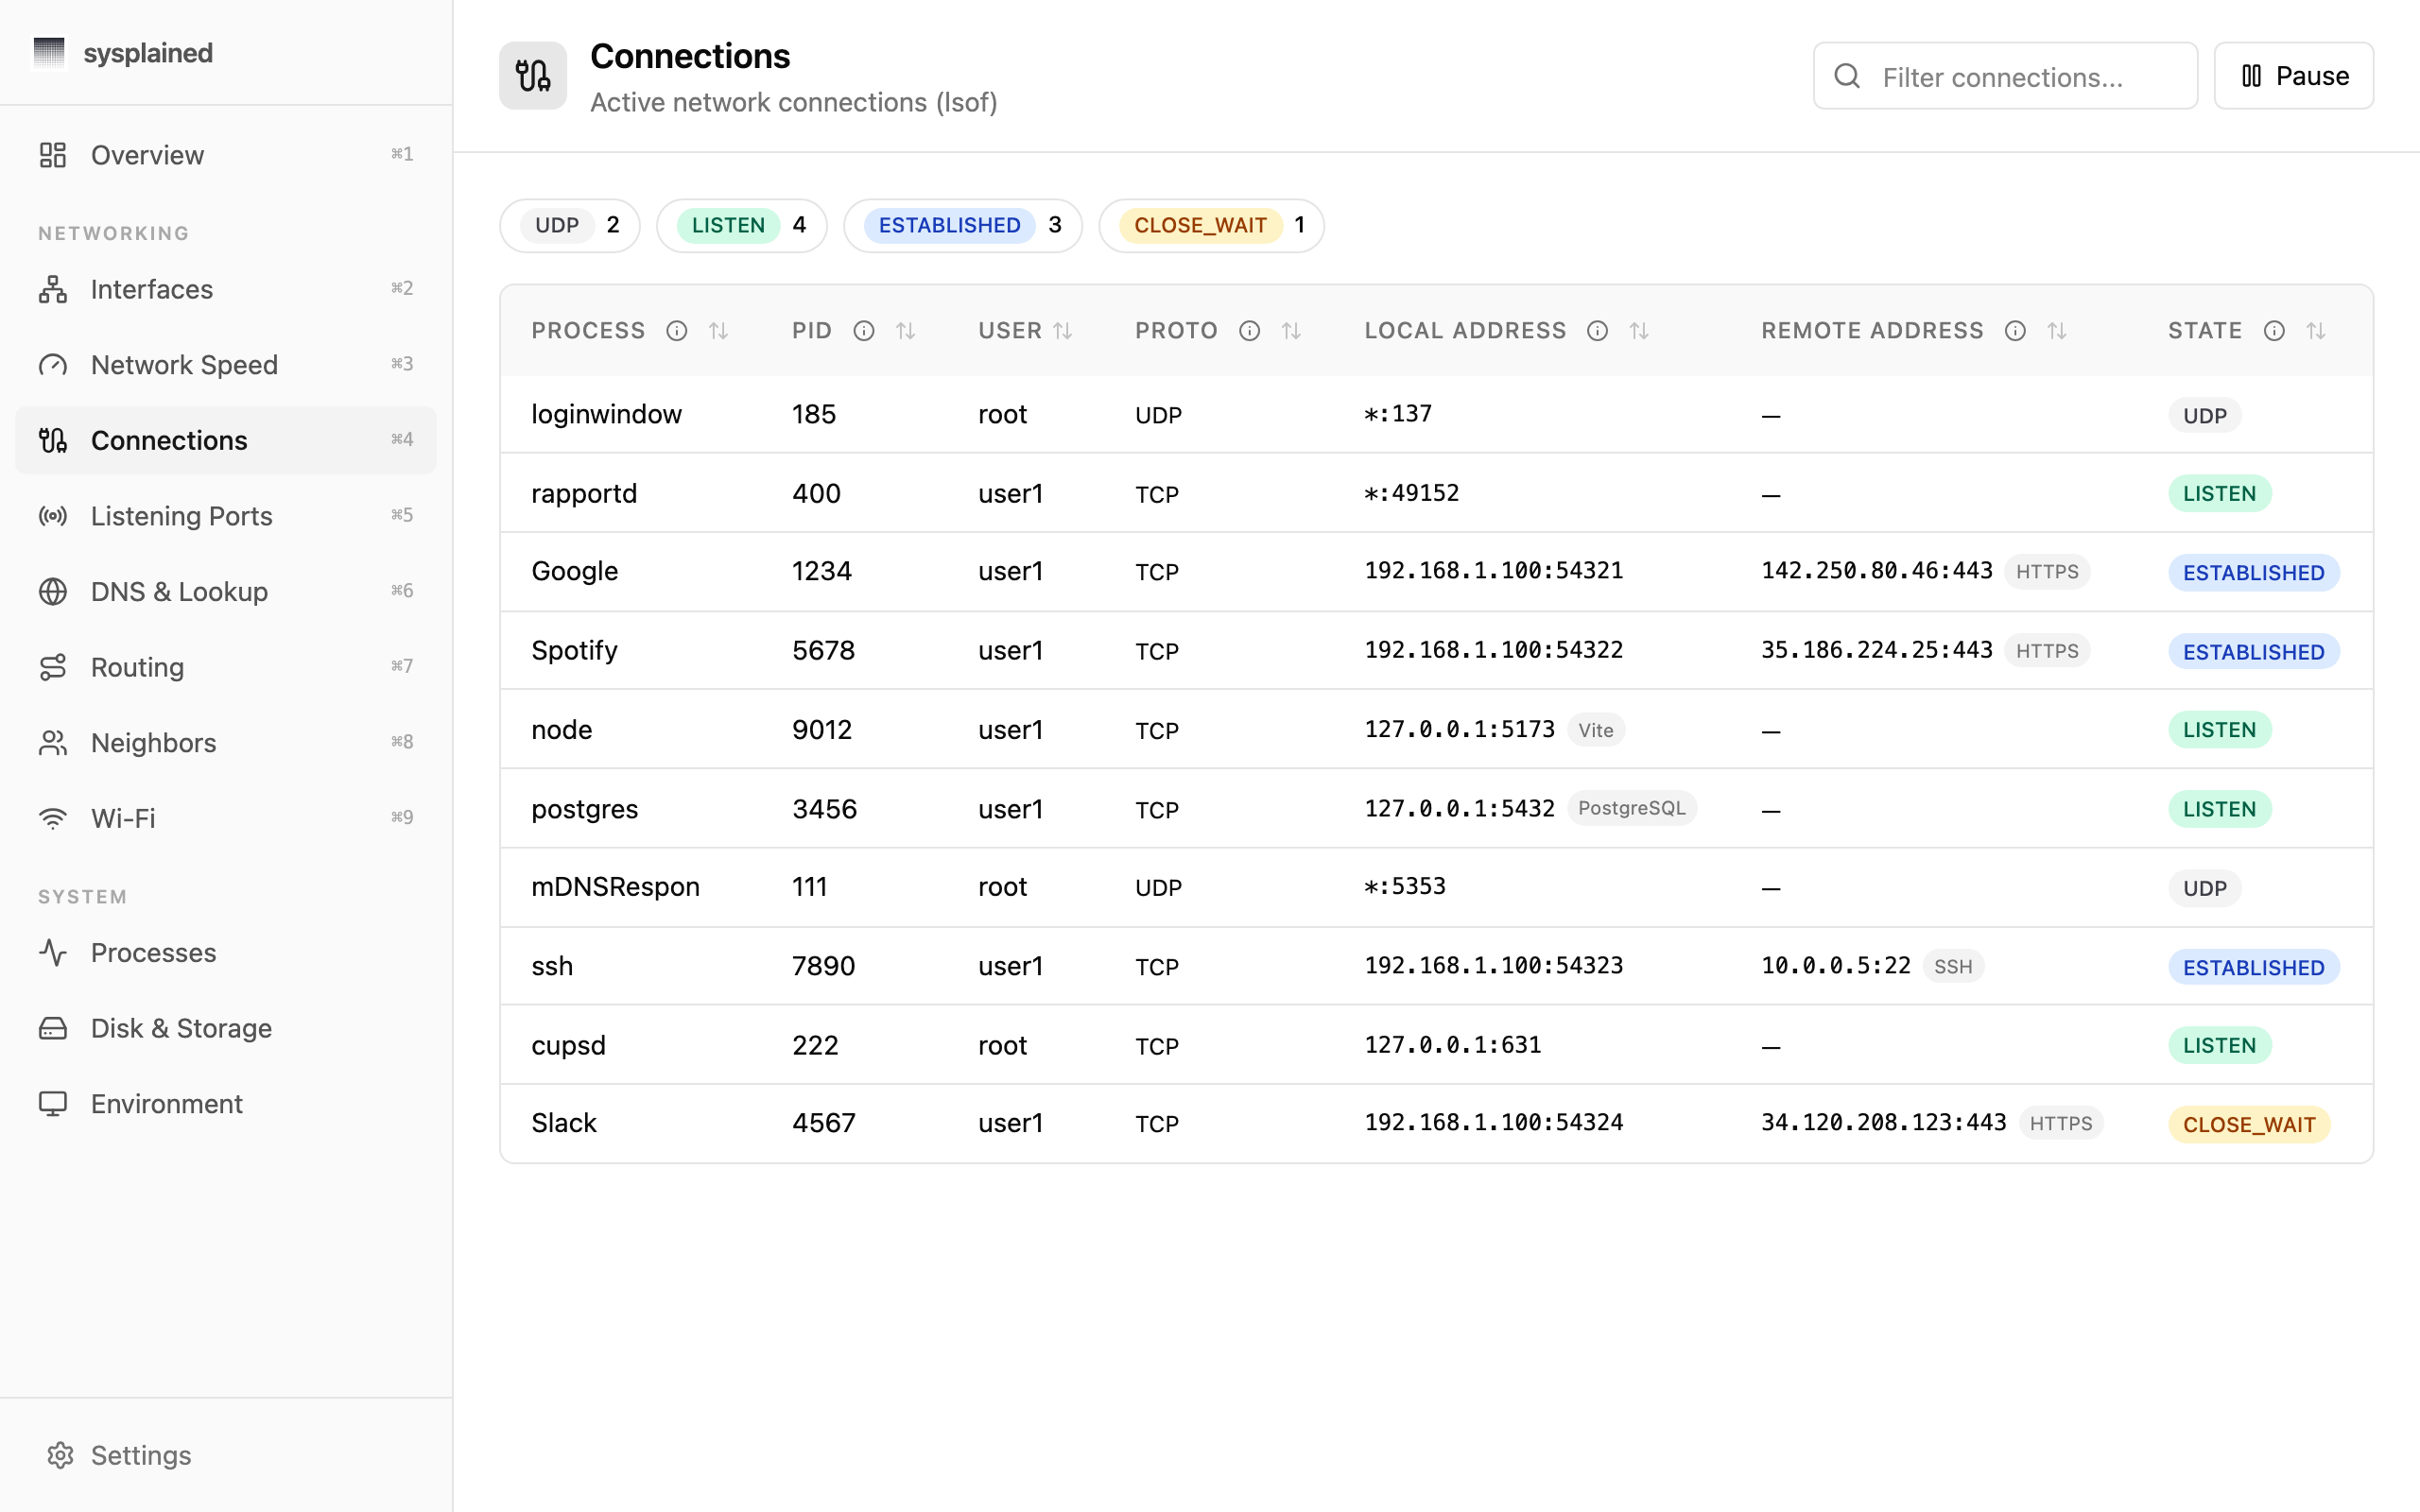Screen dimensions: 2420x1512
Task: Open Environment page
Action: coord(226,1104)
